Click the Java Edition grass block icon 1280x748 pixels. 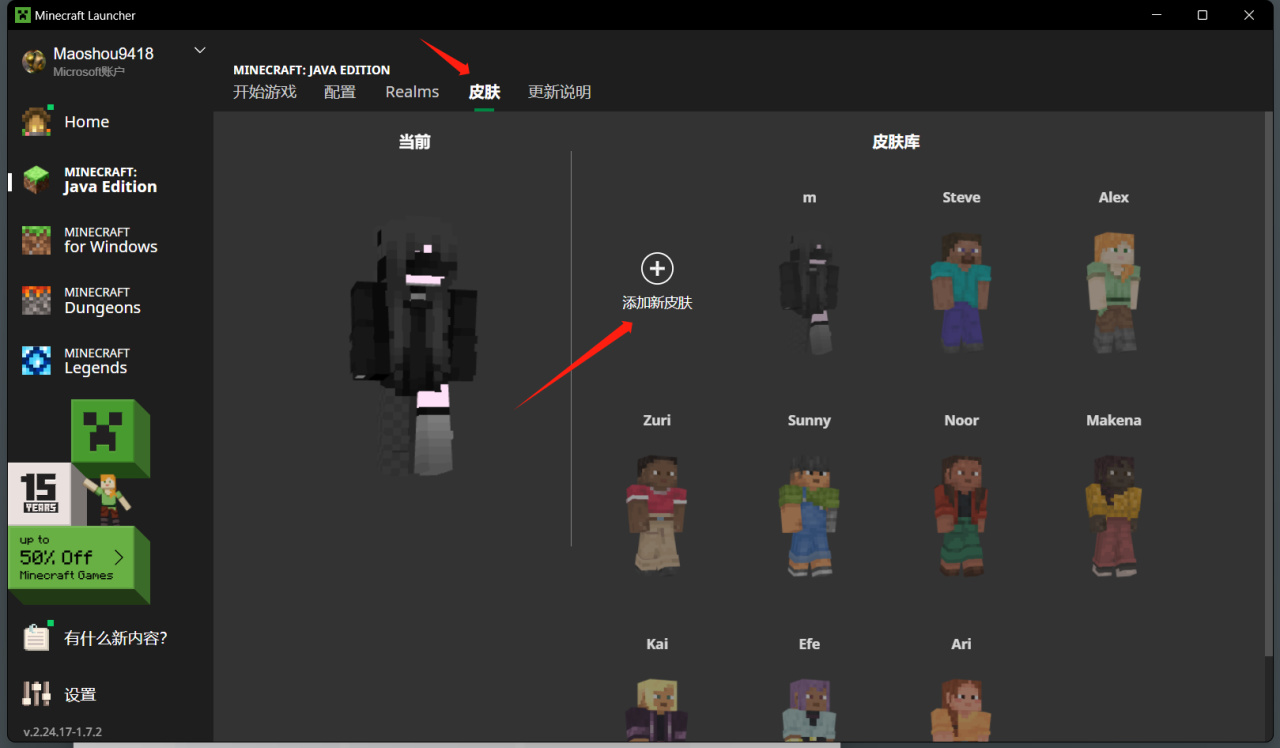pyautogui.click(x=37, y=180)
